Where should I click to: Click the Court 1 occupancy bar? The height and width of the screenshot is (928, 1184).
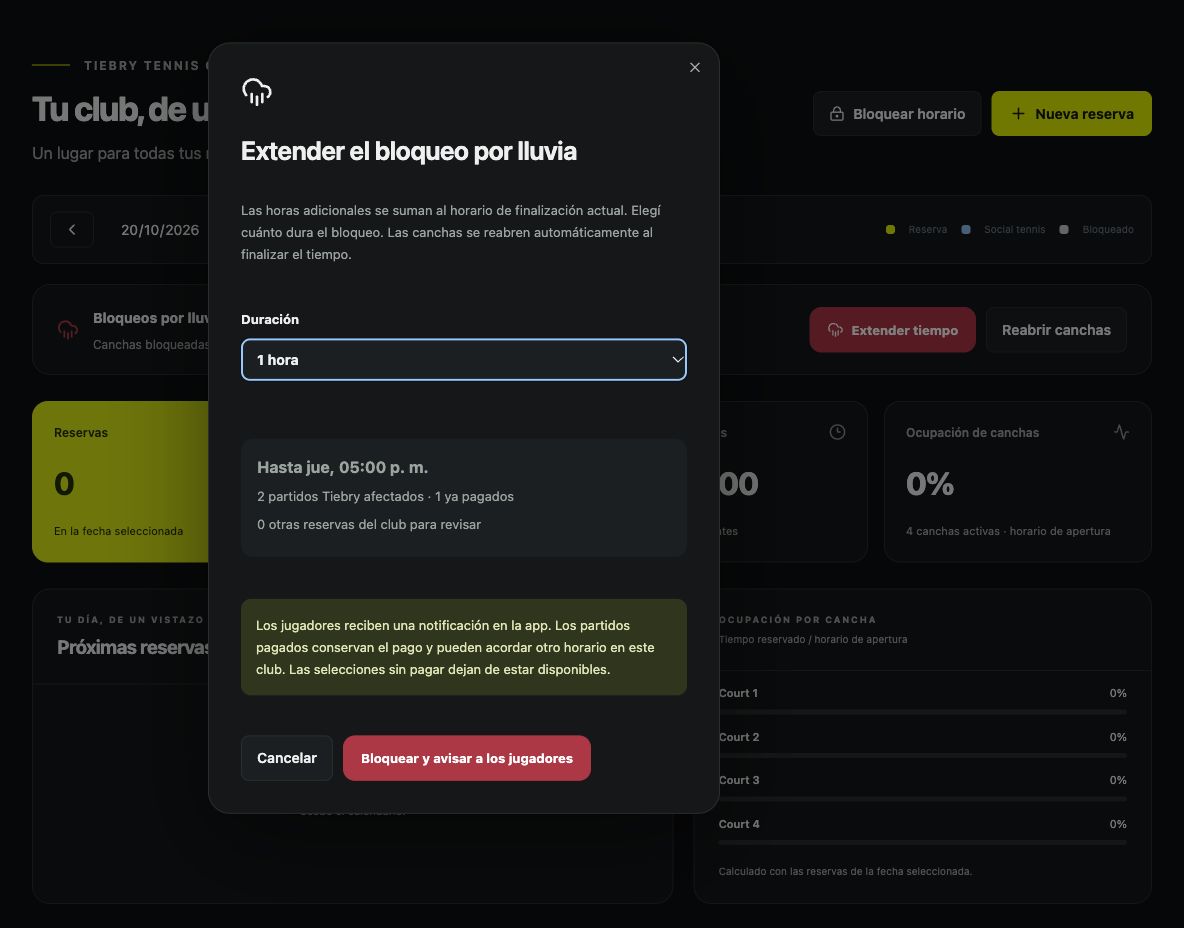click(x=923, y=712)
